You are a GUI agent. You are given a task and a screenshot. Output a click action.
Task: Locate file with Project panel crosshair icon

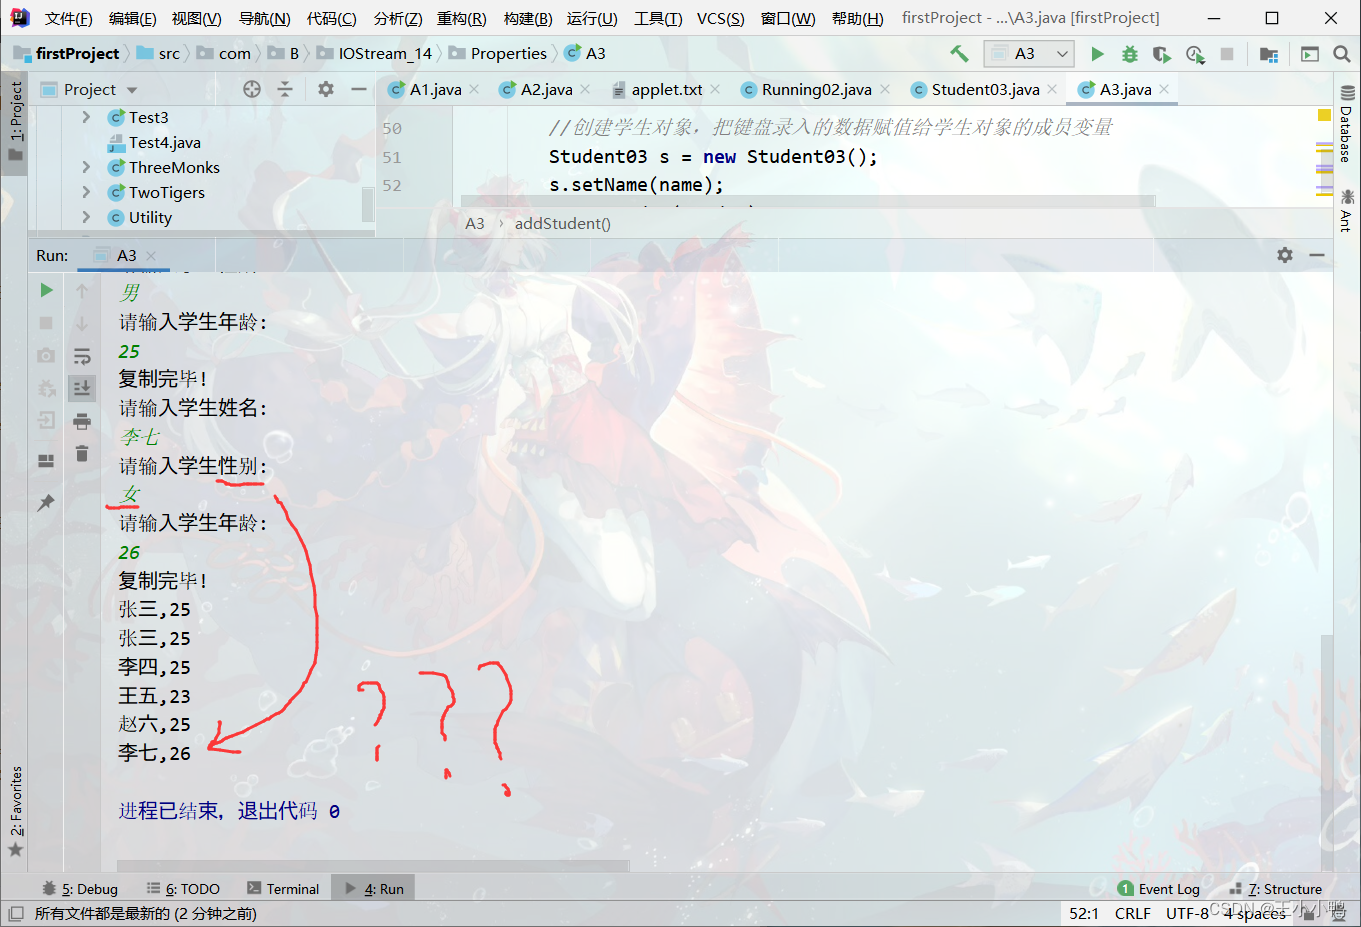(x=252, y=89)
